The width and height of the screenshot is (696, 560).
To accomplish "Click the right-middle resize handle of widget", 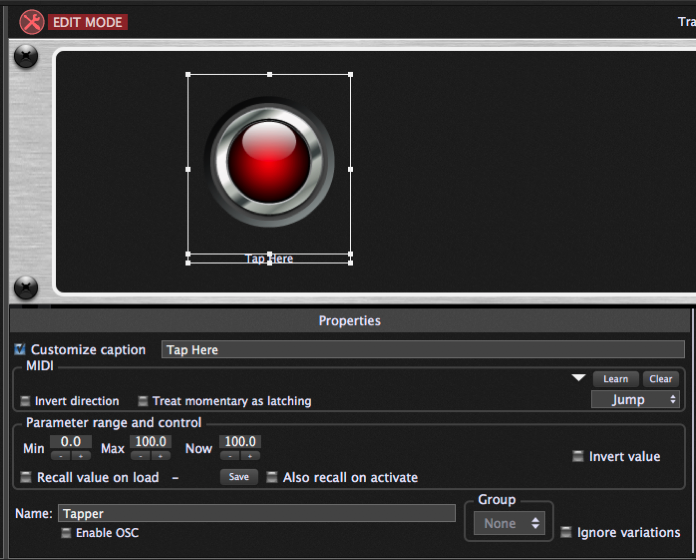I will click(351, 169).
